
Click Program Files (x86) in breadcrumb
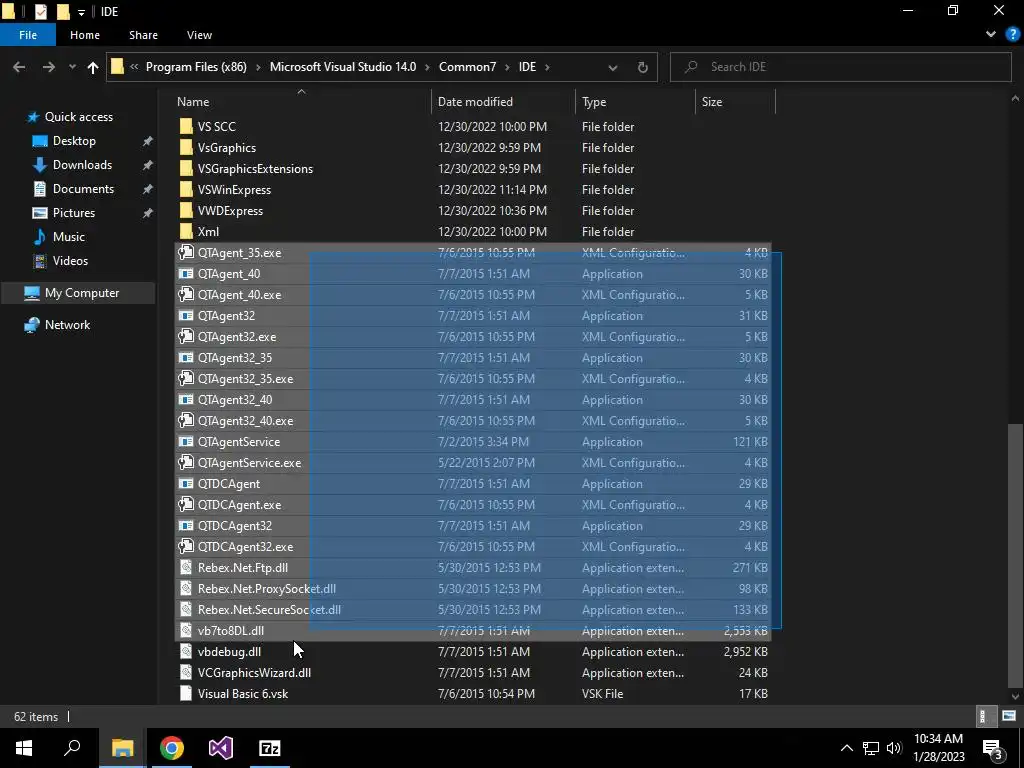tap(196, 67)
